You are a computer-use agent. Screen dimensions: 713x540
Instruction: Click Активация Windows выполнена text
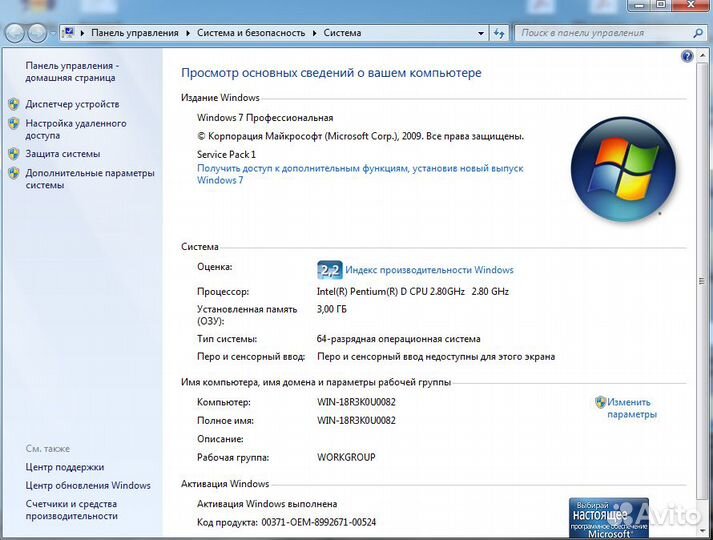[267, 504]
